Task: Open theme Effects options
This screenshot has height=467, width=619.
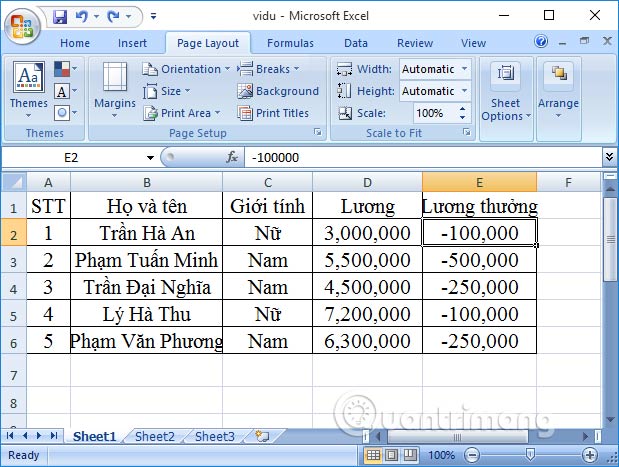Action: (x=65, y=113)
